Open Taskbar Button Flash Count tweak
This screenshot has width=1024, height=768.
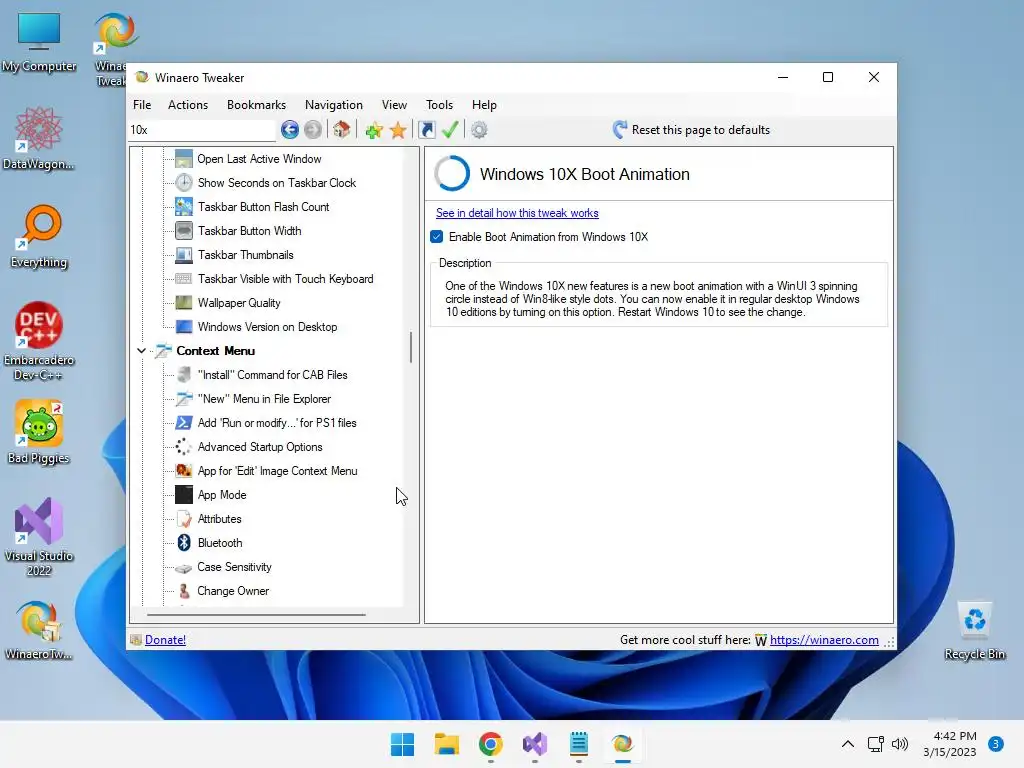click(264, 207)
